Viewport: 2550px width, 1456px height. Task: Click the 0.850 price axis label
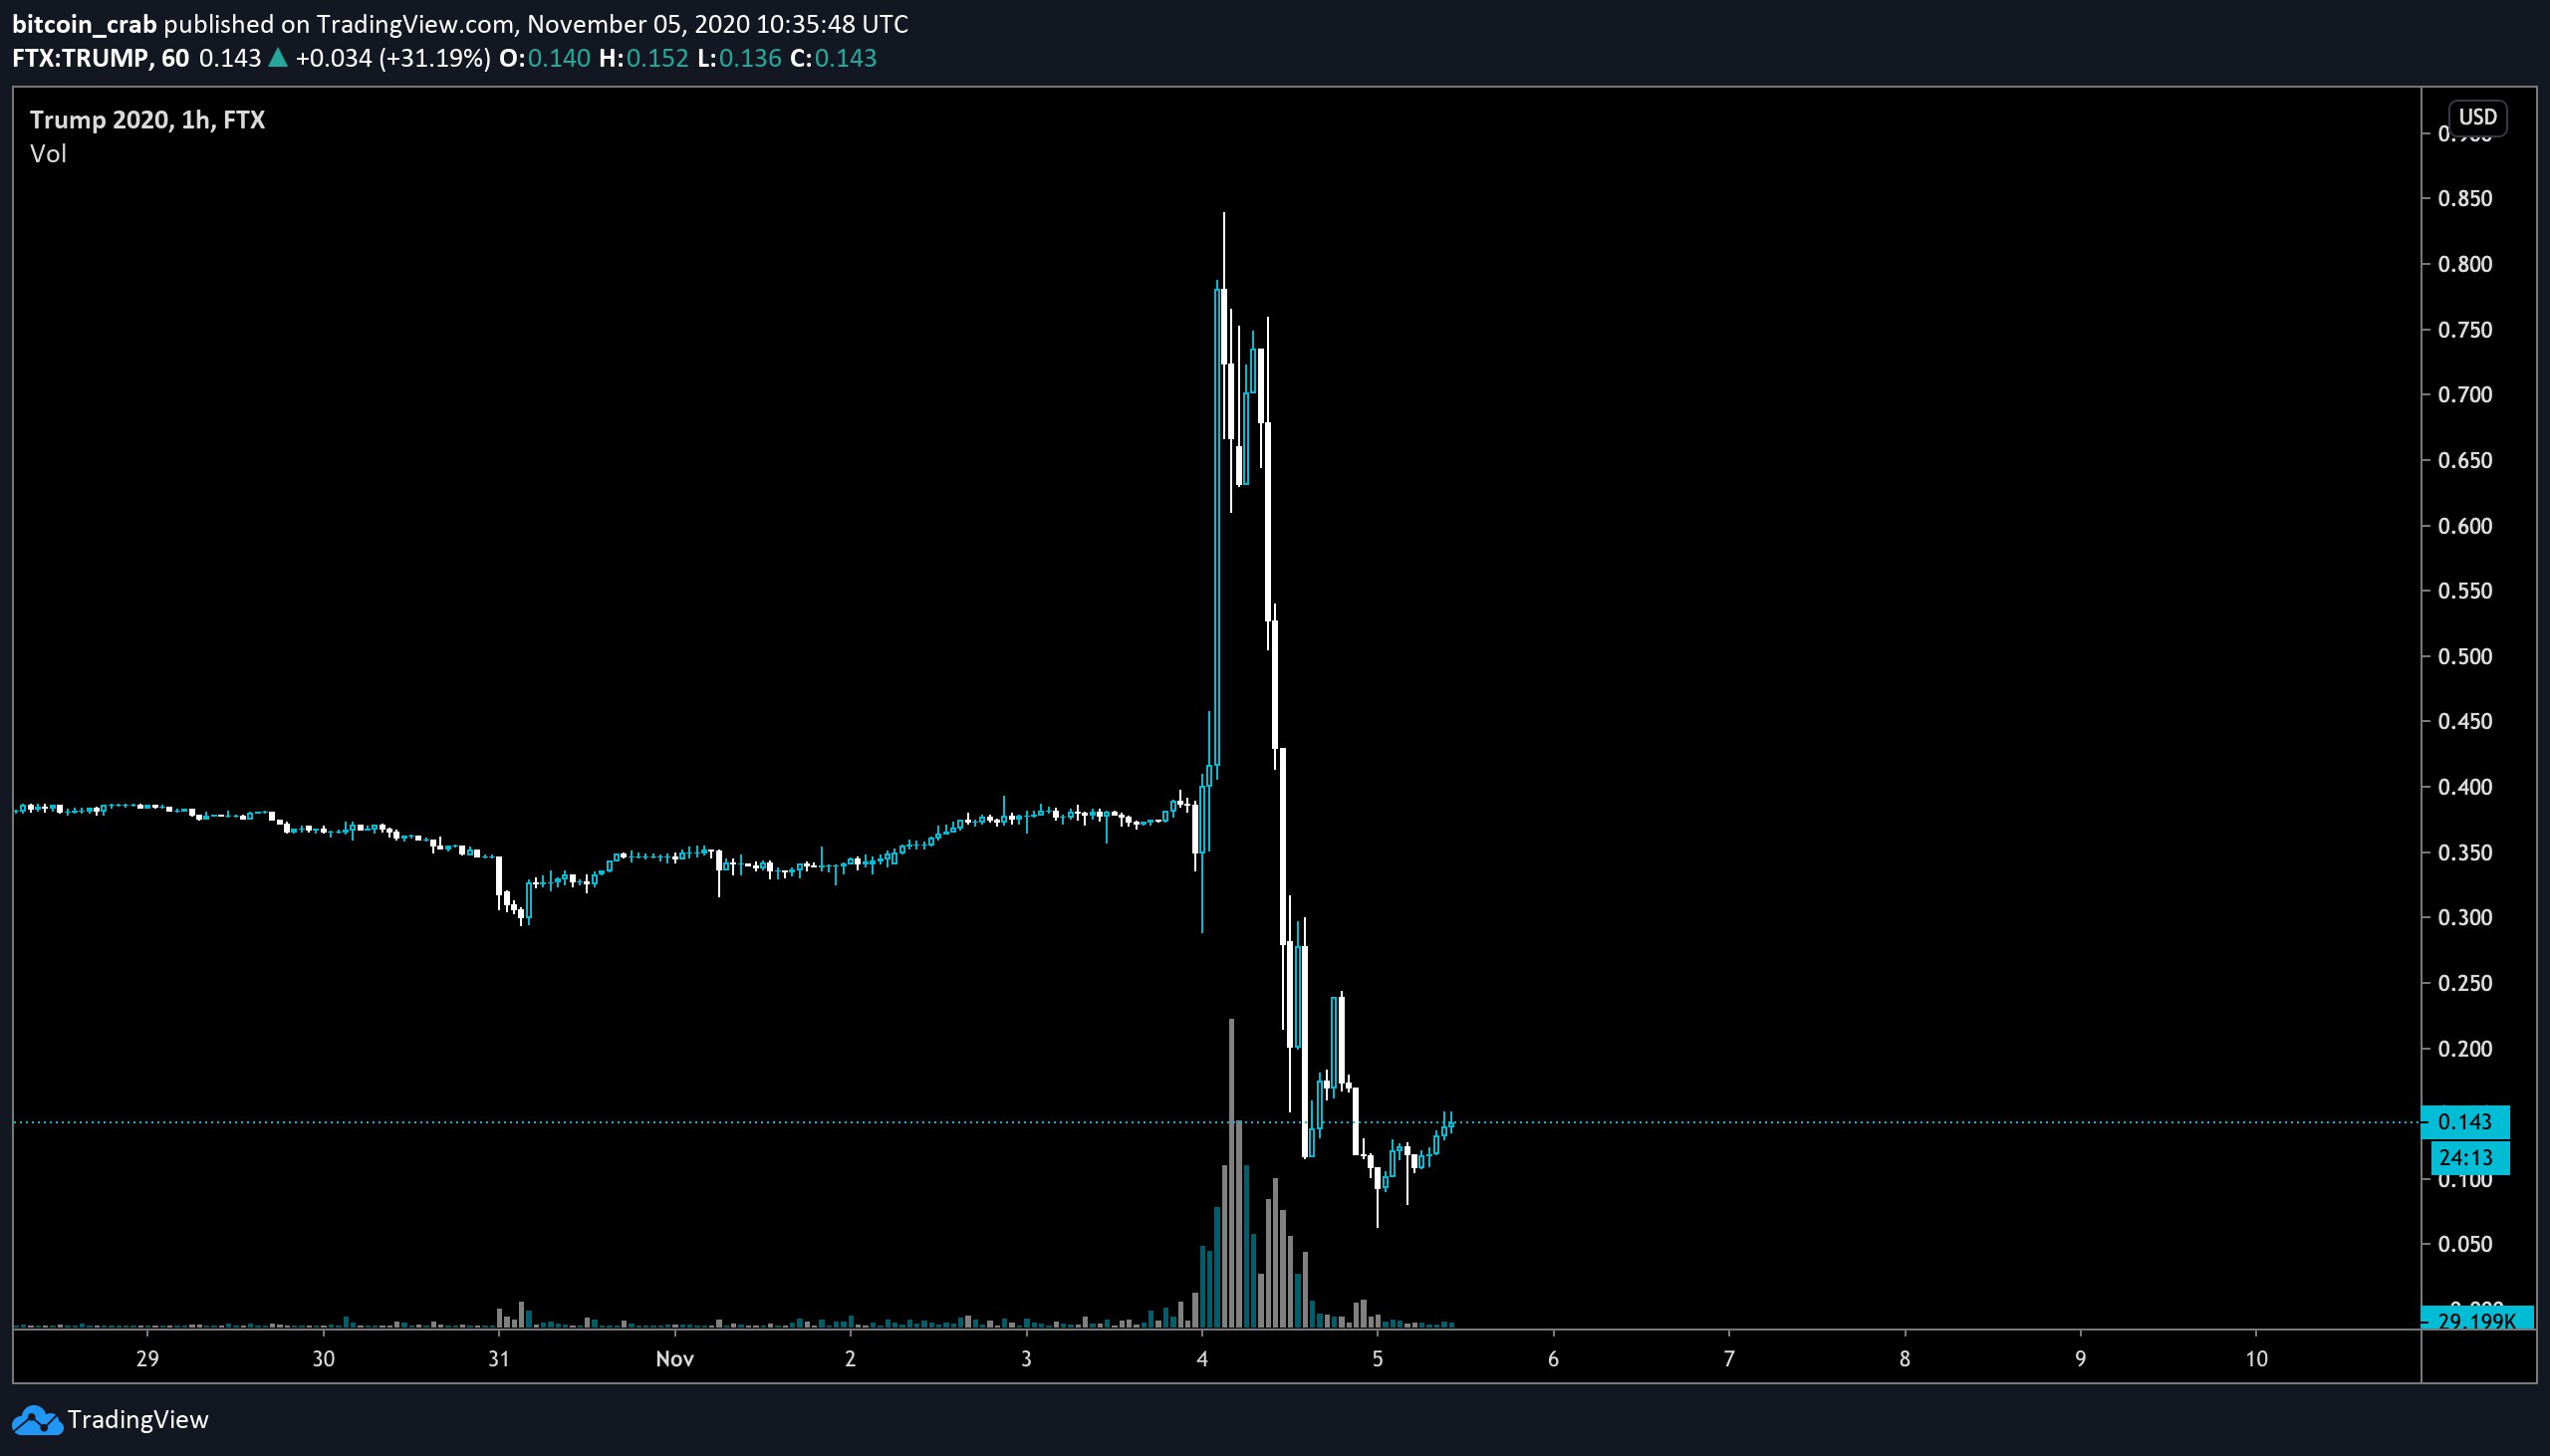tap(2465, 199)
